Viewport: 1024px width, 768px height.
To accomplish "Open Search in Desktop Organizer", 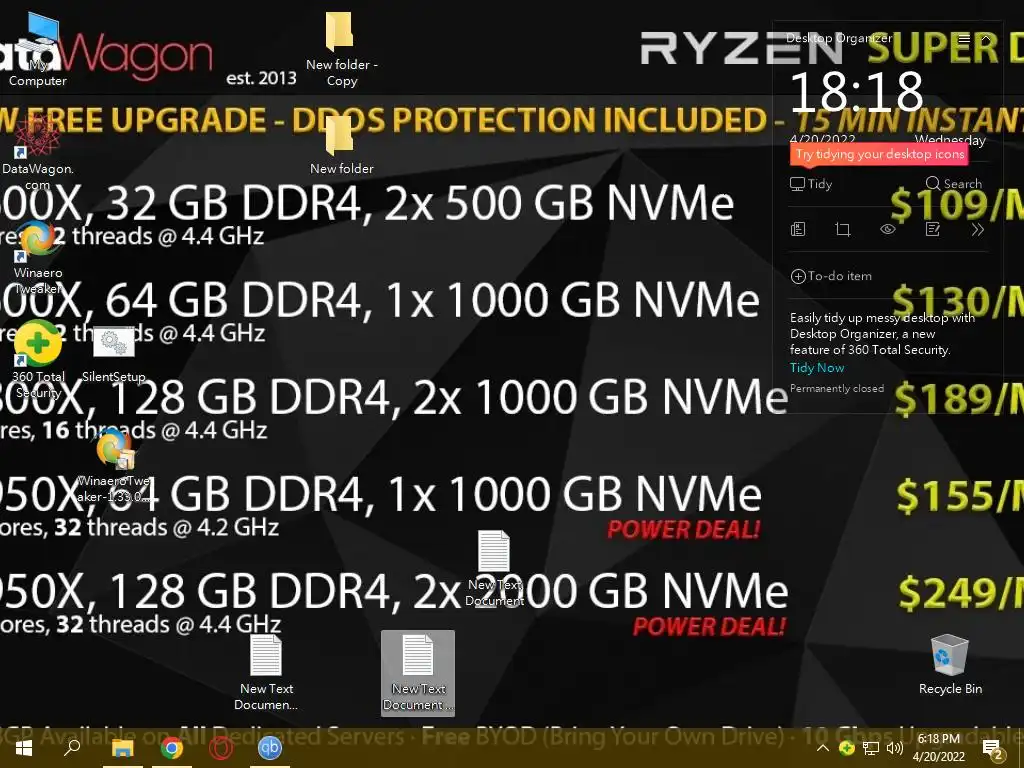I will coord(953,184).
